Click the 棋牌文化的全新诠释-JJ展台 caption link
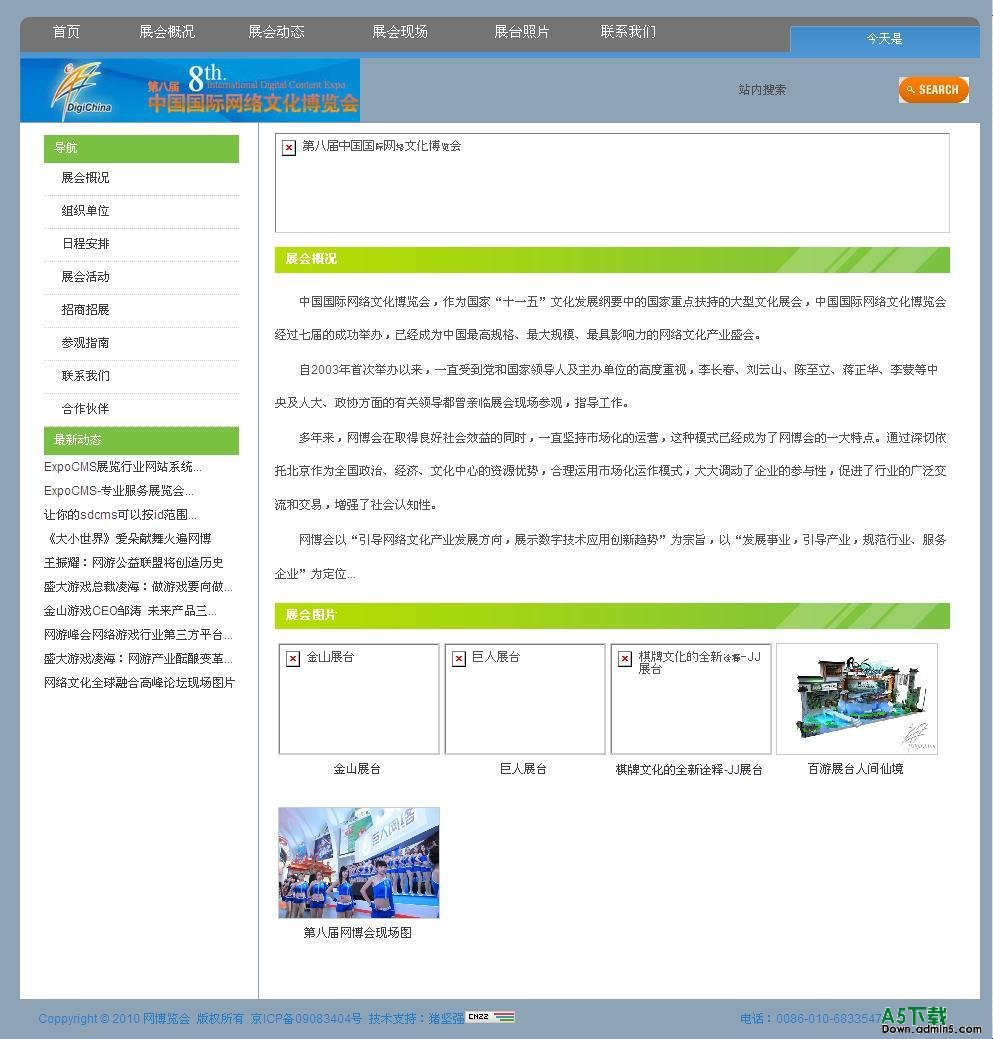The width and height of the screenshot is (993, 1039). coord(689,770)
